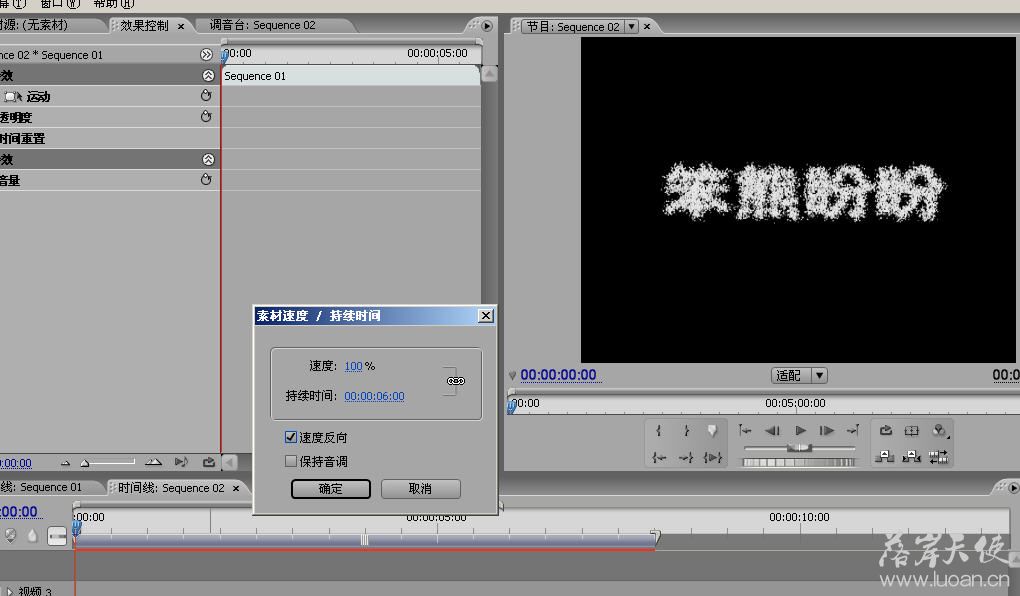Image resolution: width=1020 pixels, height=596 pixels.
Task: Switch to the 时间线: Sequence 02 tab
Action: (x=171, y=488)
